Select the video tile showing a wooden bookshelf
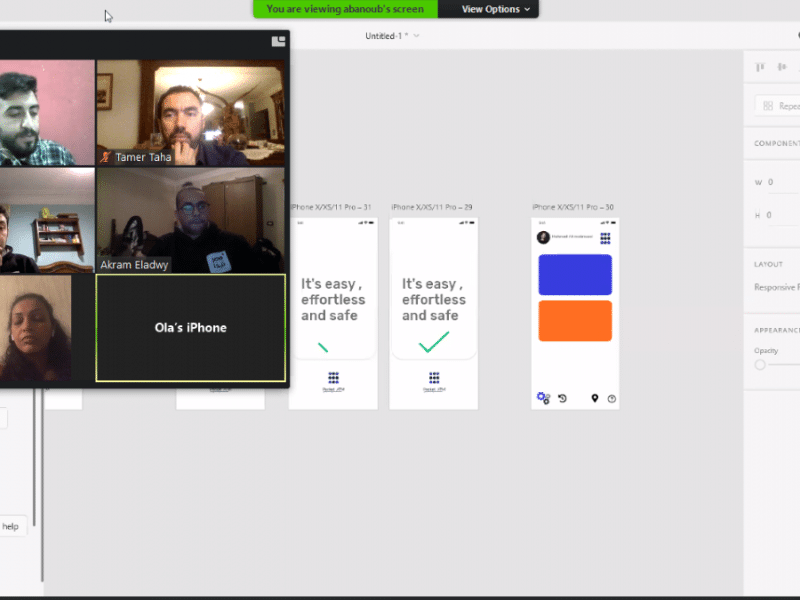 (x=47, y=220)
